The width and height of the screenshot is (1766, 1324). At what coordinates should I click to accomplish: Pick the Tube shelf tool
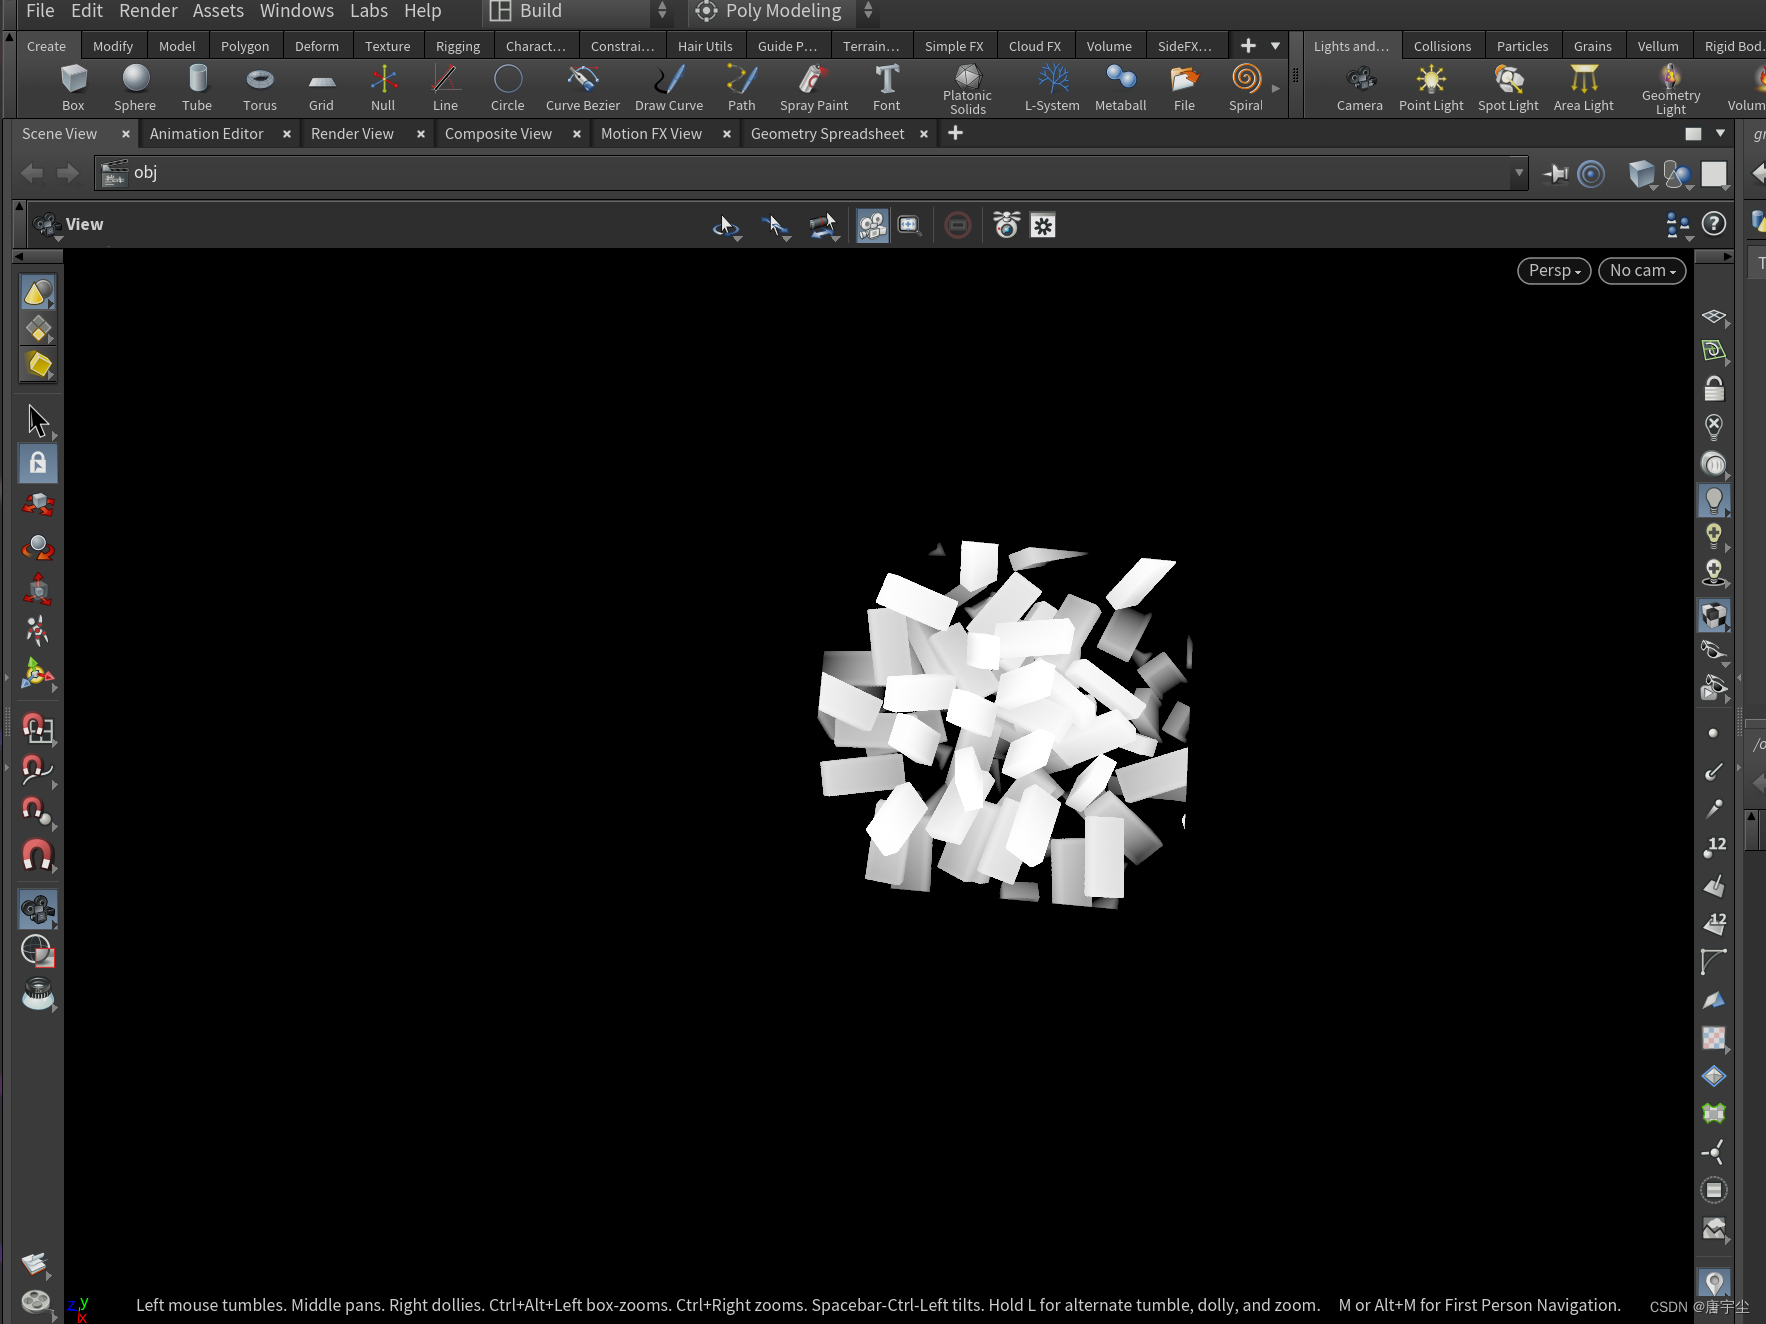click(x=197, y=88)
